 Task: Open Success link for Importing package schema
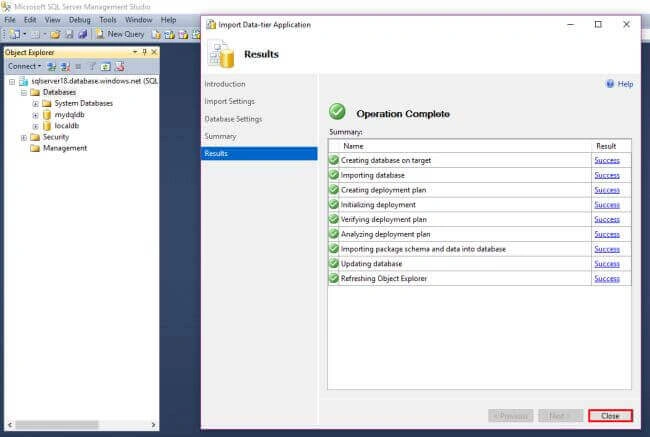[607, 249]
